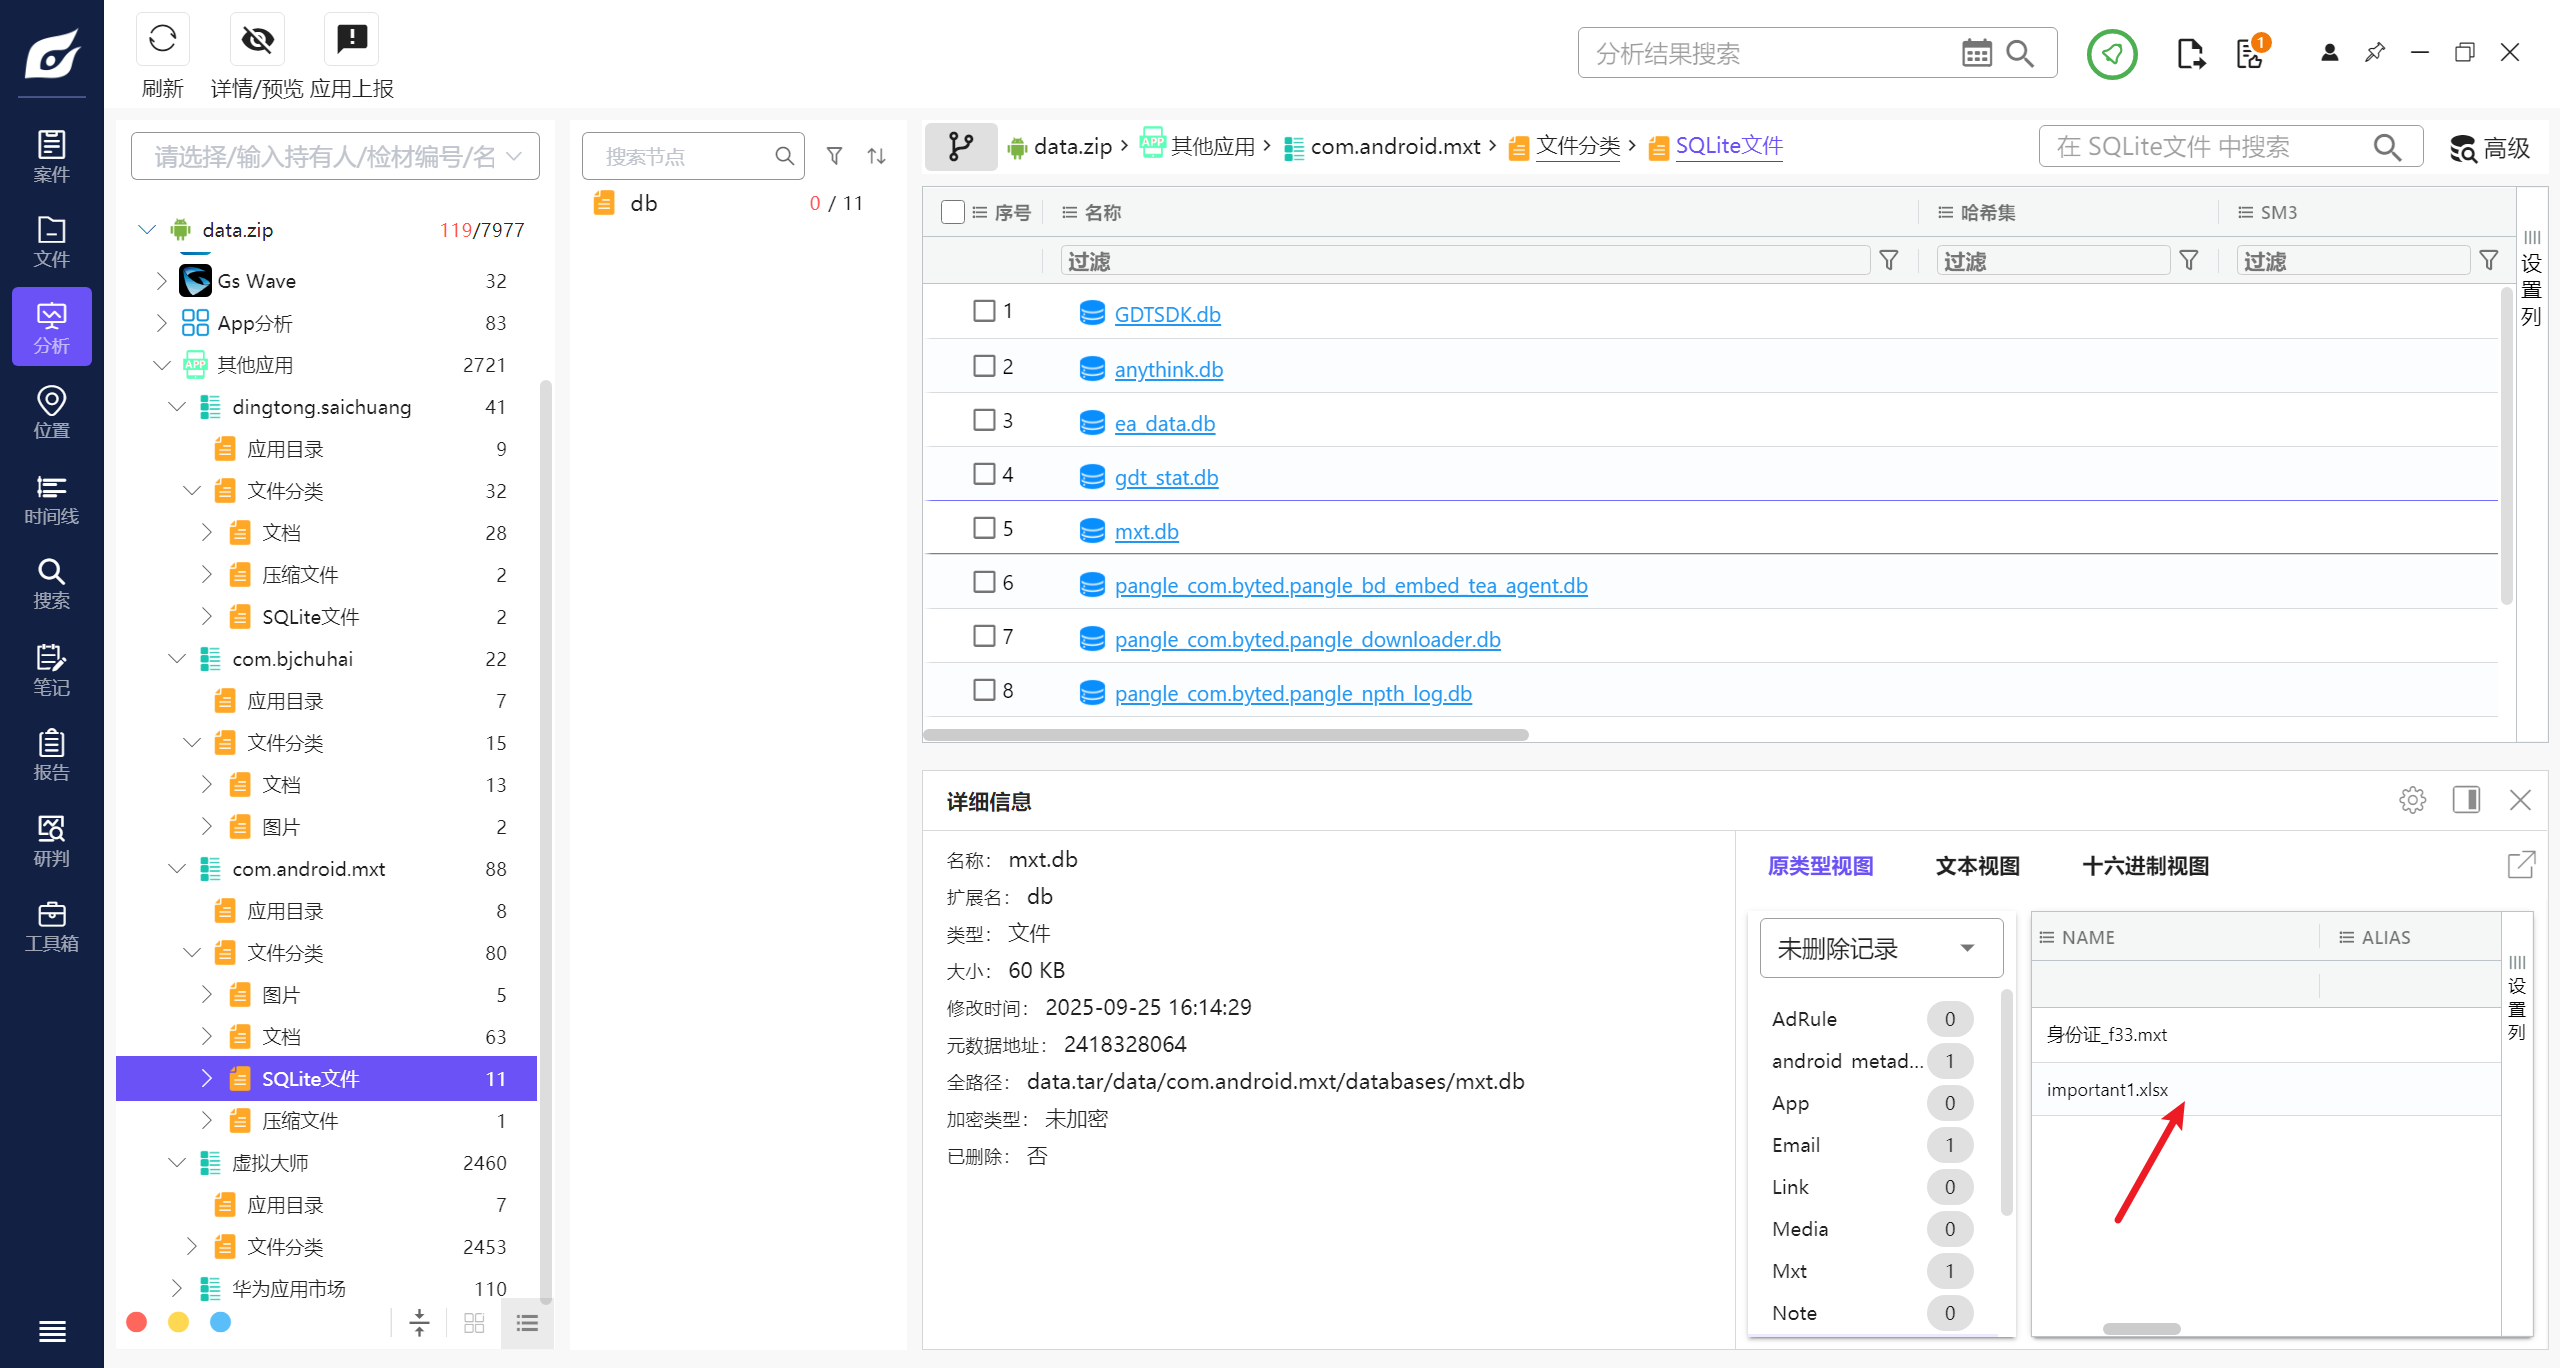Toggle the 详情/预览 eye-slash icon
2560x1368 pixels.
point(257,40)
